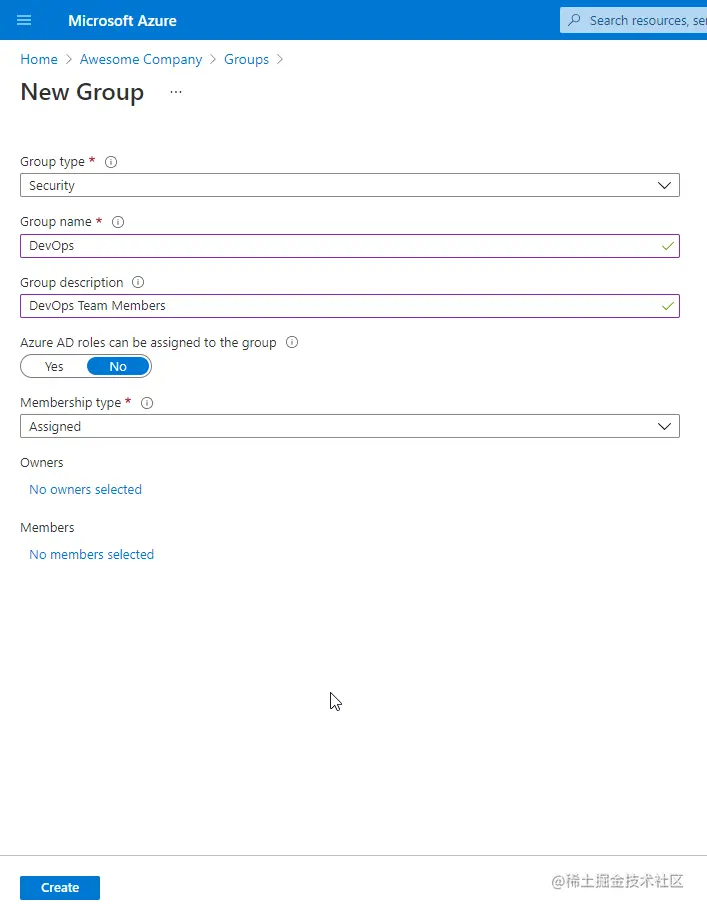The height and width of the screenshot is (913, 707).
Task: Click the Group type info icon
Action: click(110, 161)
